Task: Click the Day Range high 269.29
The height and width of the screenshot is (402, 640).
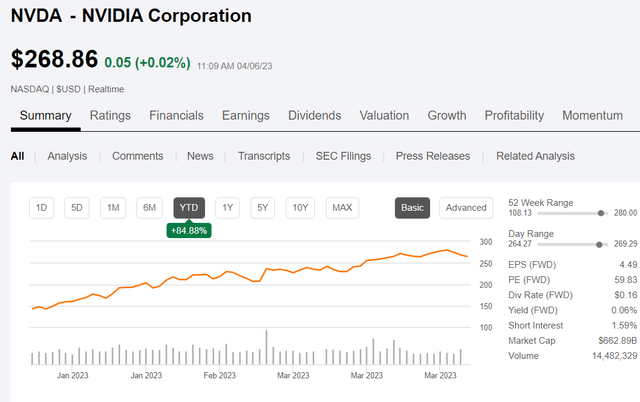Action: [x=625, y=244]
